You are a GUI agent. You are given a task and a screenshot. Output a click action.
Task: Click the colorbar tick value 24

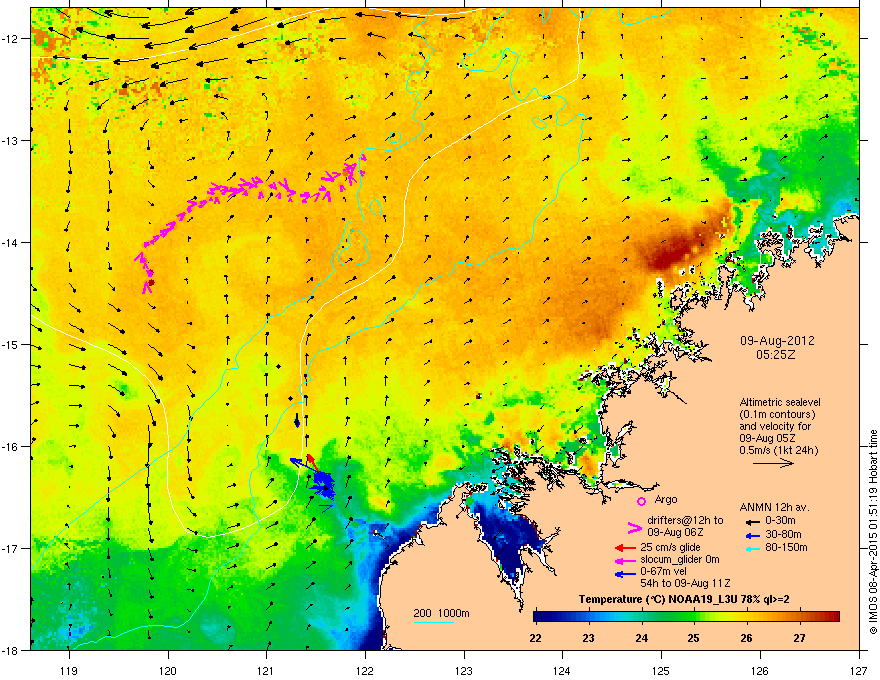pyautogui.click(x=641, y=638)
